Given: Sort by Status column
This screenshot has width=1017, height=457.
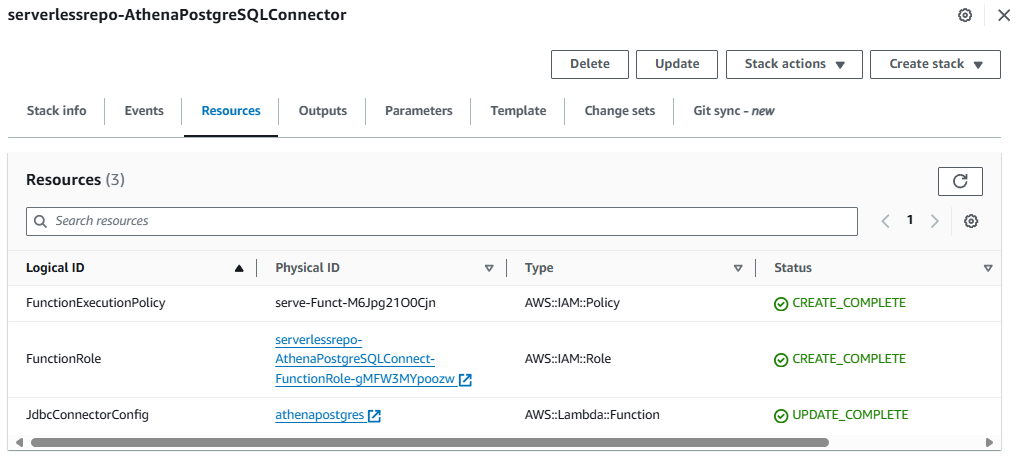Looking at the screenshot, I should click(x=988, y=268).
